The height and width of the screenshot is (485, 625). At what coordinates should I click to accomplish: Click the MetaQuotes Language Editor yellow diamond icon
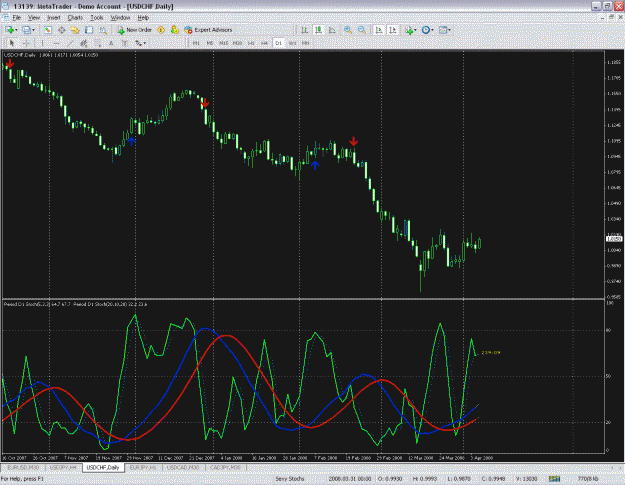coord(161,30)
